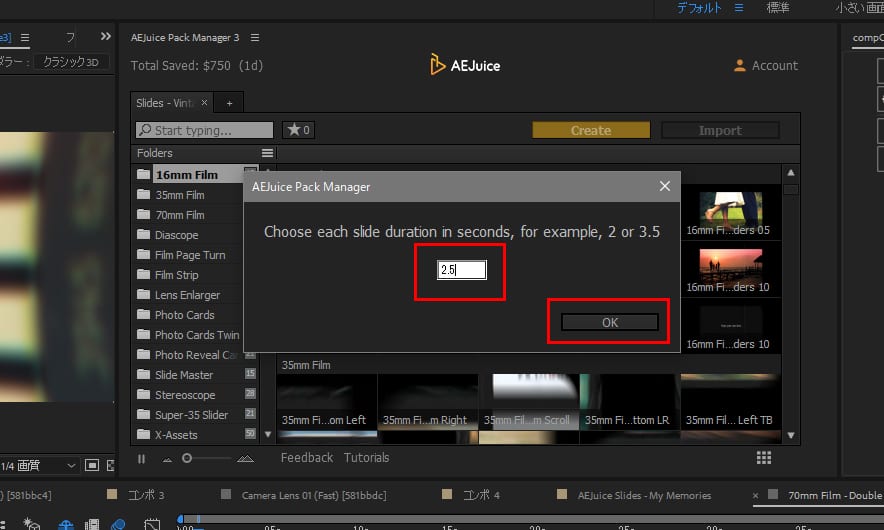Adjust the thumbnail size slider
The width and height of the screenshot is (884, 530).
187,458
